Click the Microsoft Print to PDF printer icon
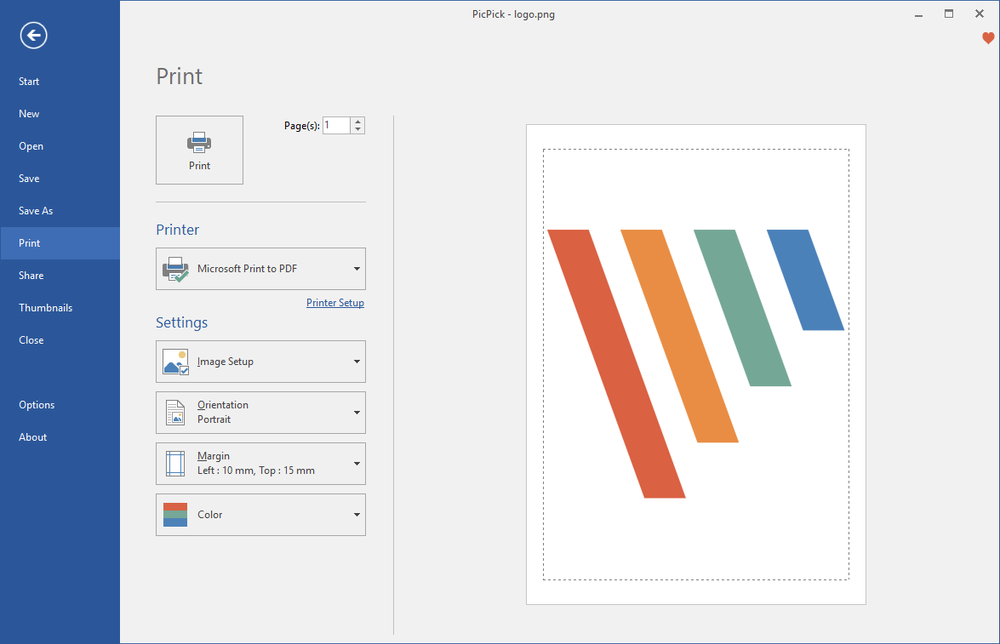This screenshot has width=1000, height=644. click(175, 268)
